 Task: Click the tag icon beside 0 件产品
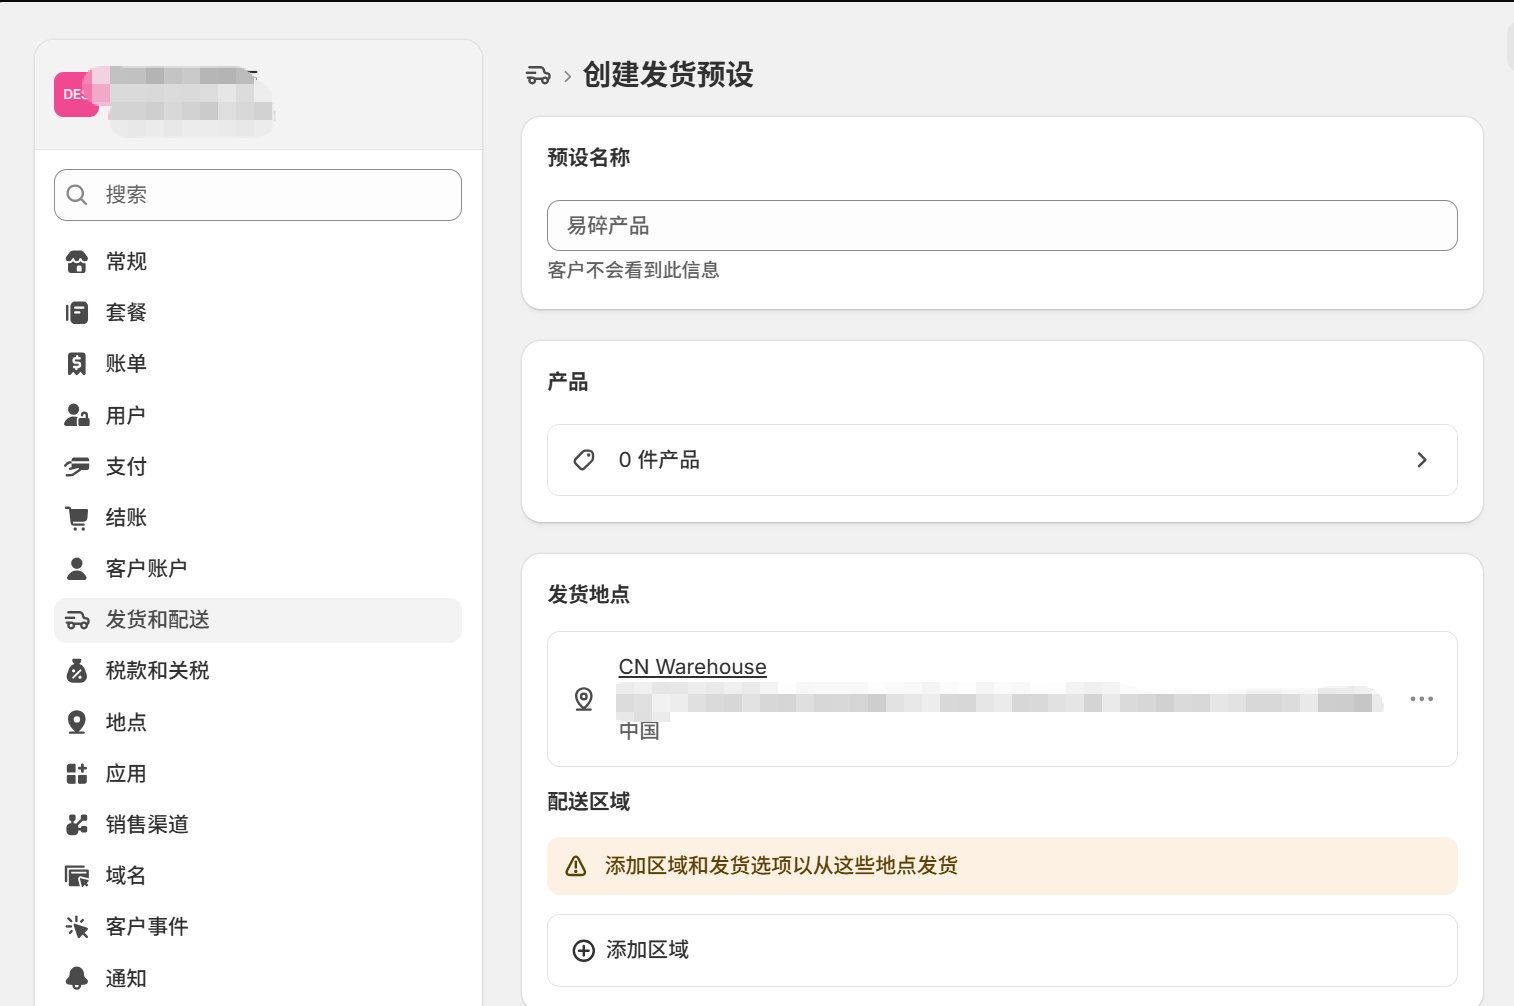[584, 460]
